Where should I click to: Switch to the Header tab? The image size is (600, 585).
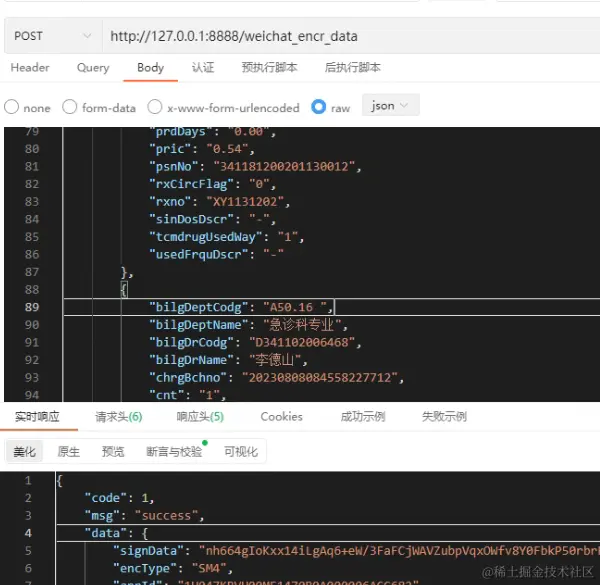(x=30, y=68)
